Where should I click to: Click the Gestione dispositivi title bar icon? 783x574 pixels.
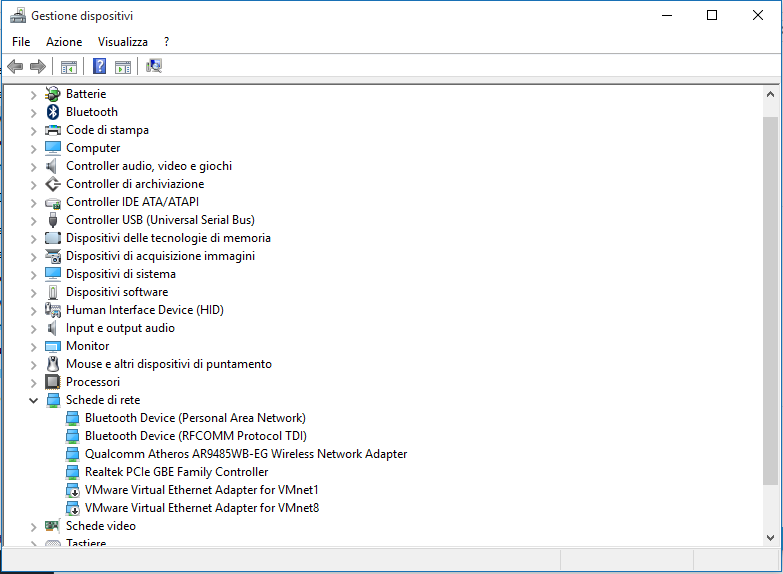point(18,16)
